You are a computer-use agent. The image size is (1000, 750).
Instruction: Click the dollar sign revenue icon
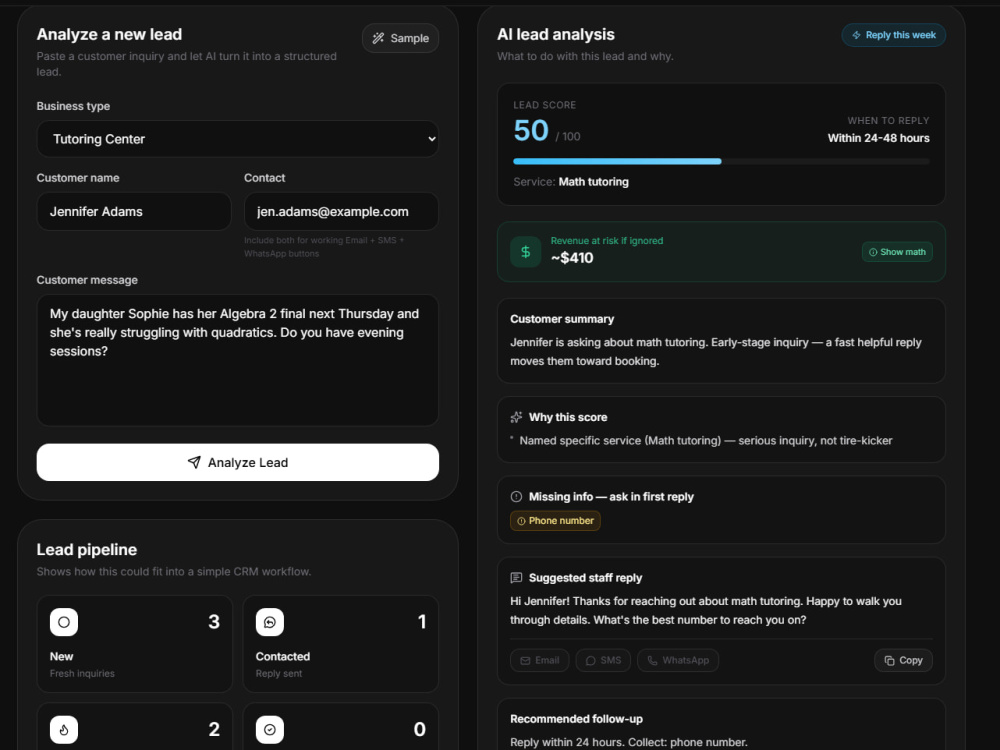click(x=526, y=252)
